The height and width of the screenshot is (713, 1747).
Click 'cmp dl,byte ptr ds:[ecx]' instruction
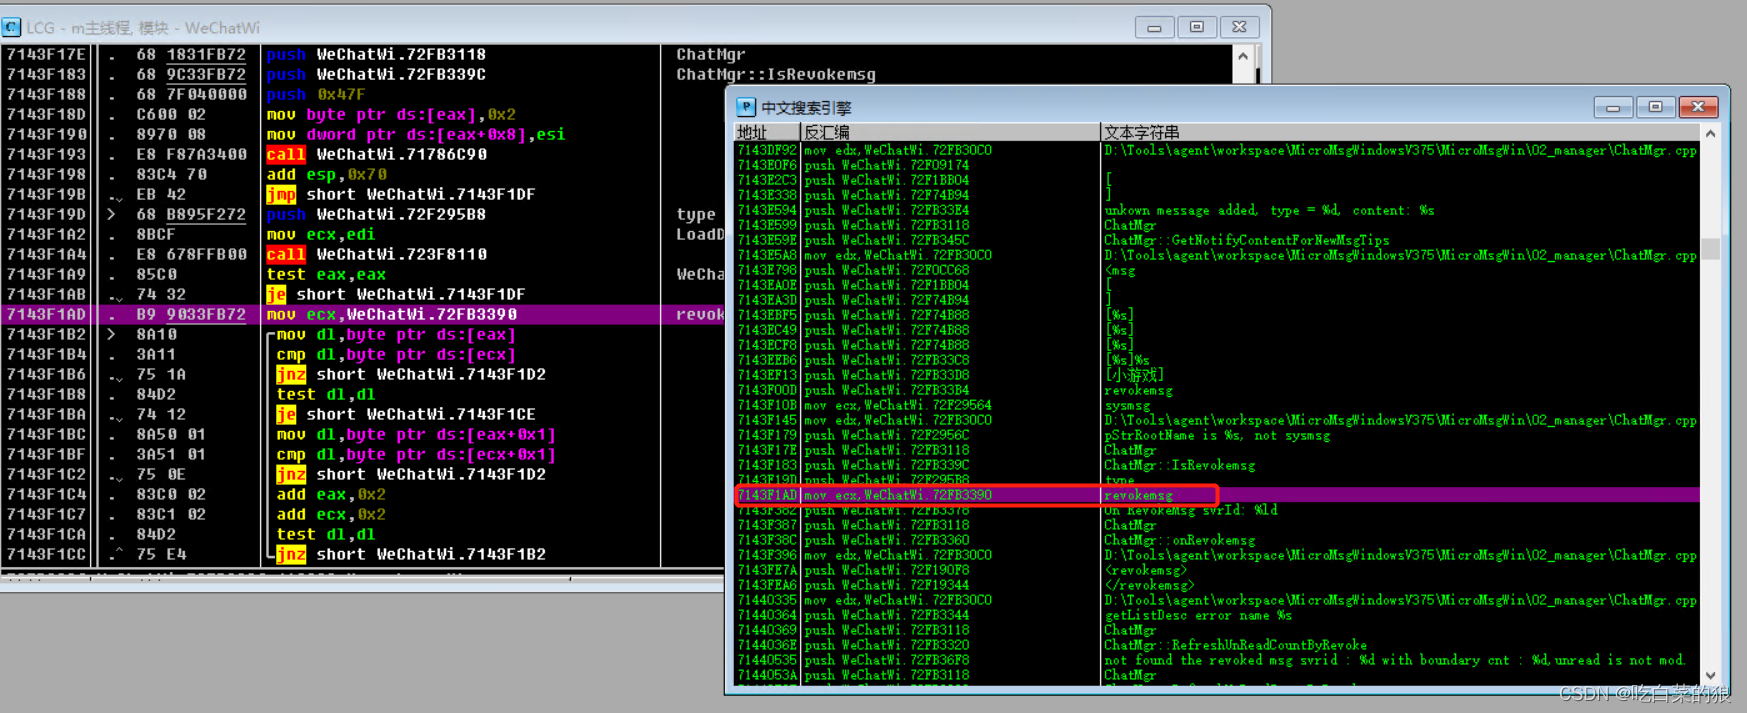pos(396,354)
